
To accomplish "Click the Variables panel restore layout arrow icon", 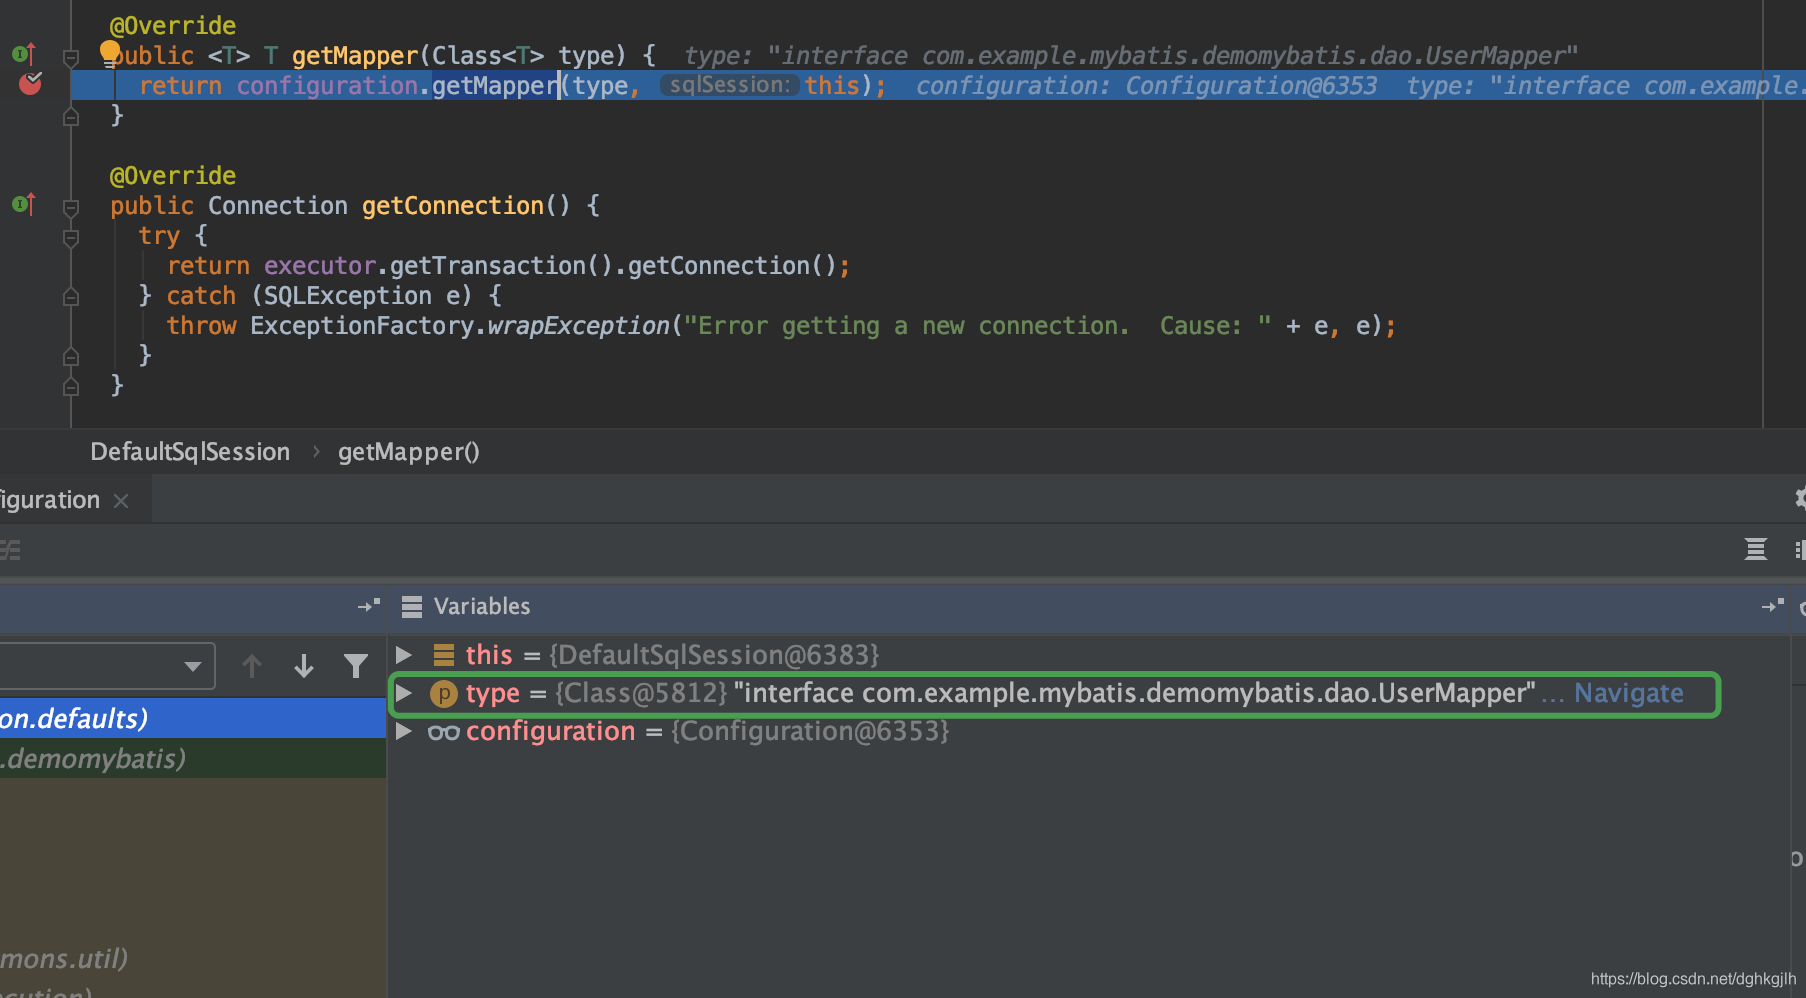I will point(1772,606).
